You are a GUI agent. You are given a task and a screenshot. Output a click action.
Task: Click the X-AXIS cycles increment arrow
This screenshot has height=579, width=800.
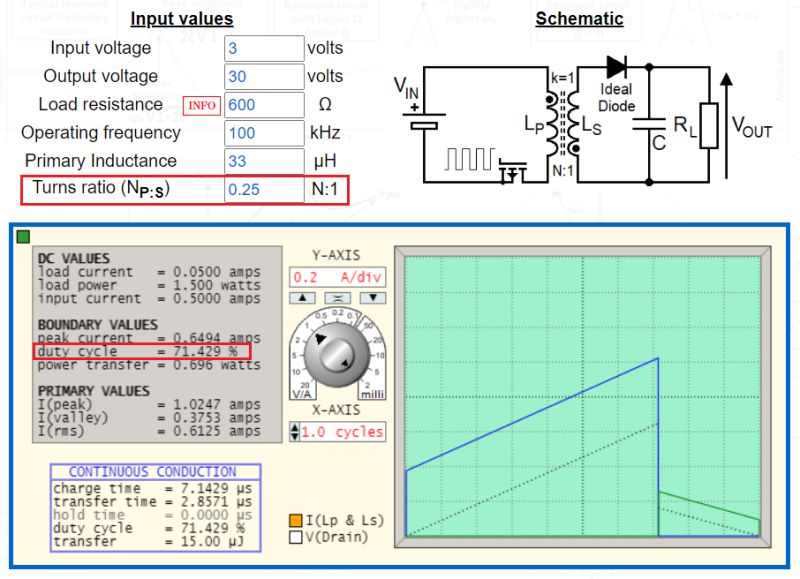point(295,428)
